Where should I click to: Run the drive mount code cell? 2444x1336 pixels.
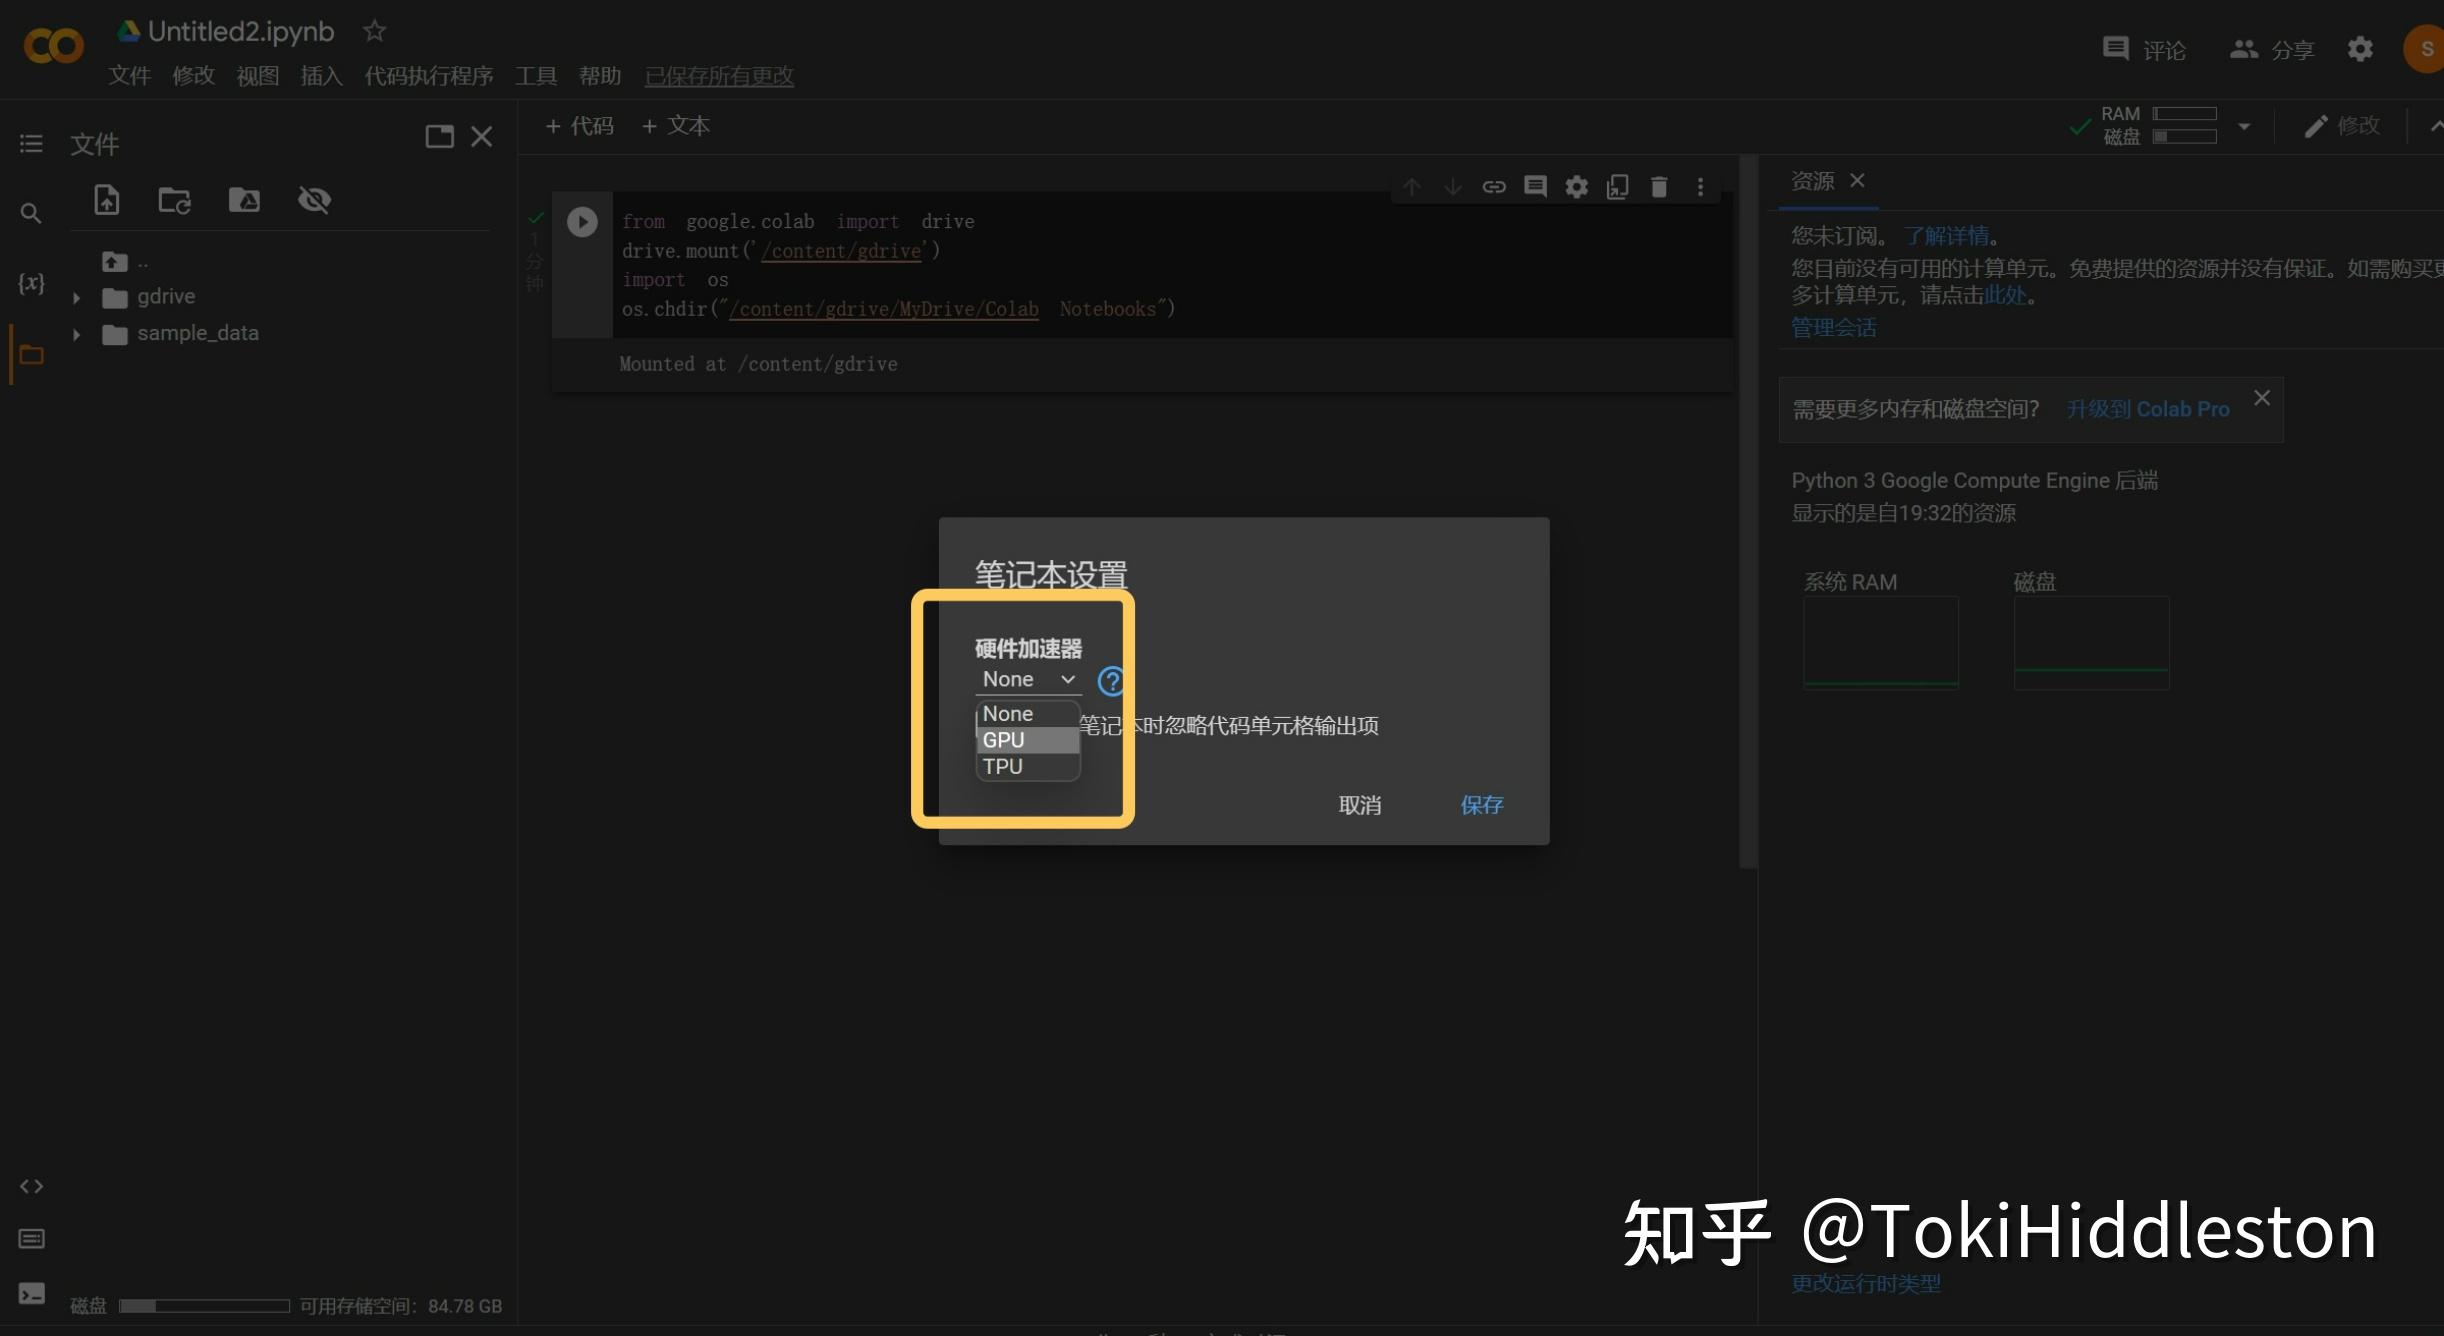click(x=582, y=221)
